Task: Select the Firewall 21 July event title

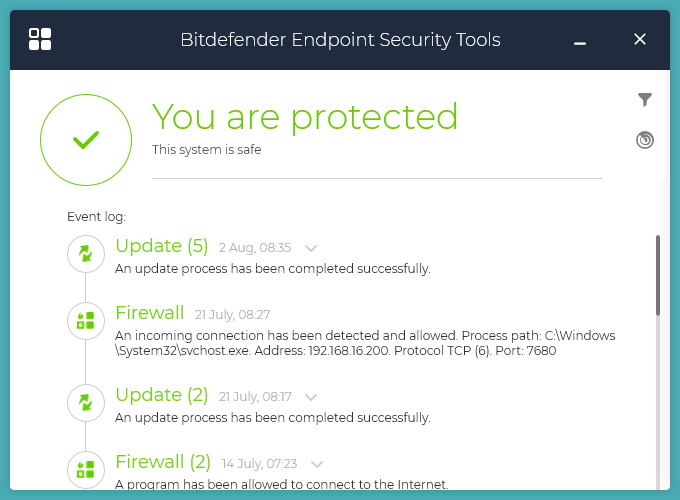Action: pos(150,312)
